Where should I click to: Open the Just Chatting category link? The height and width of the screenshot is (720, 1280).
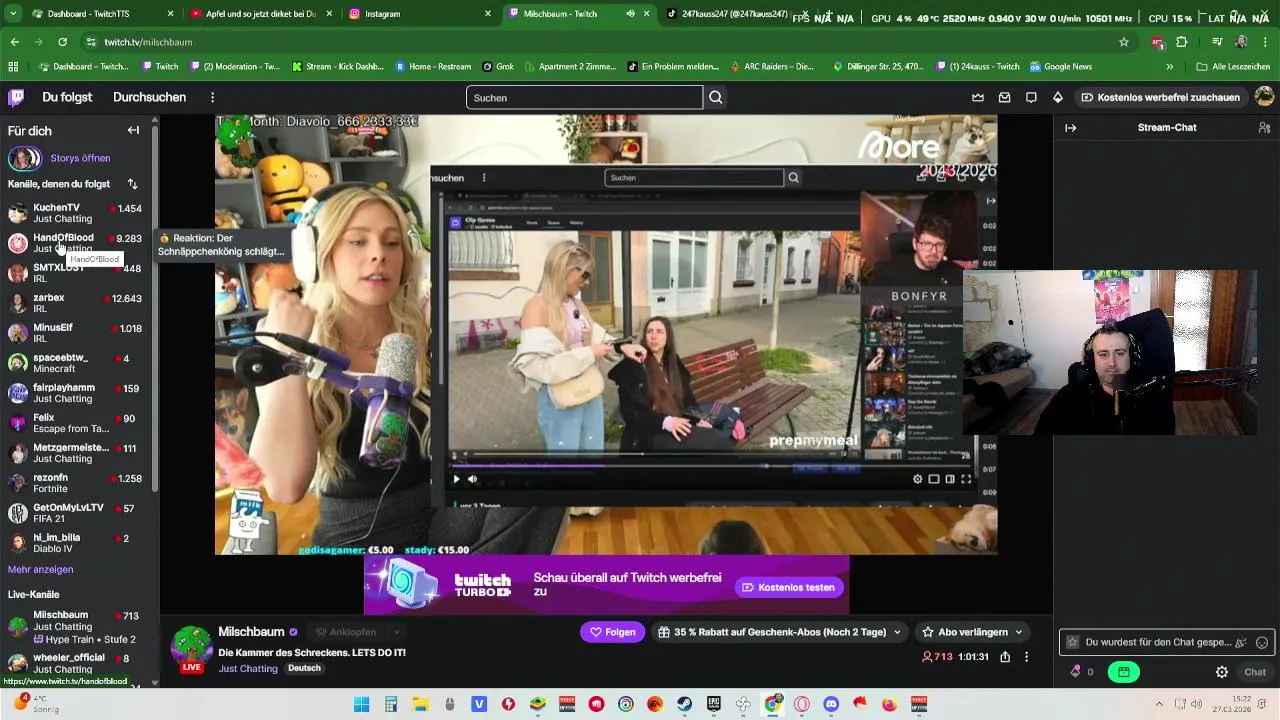coord(248,668)
